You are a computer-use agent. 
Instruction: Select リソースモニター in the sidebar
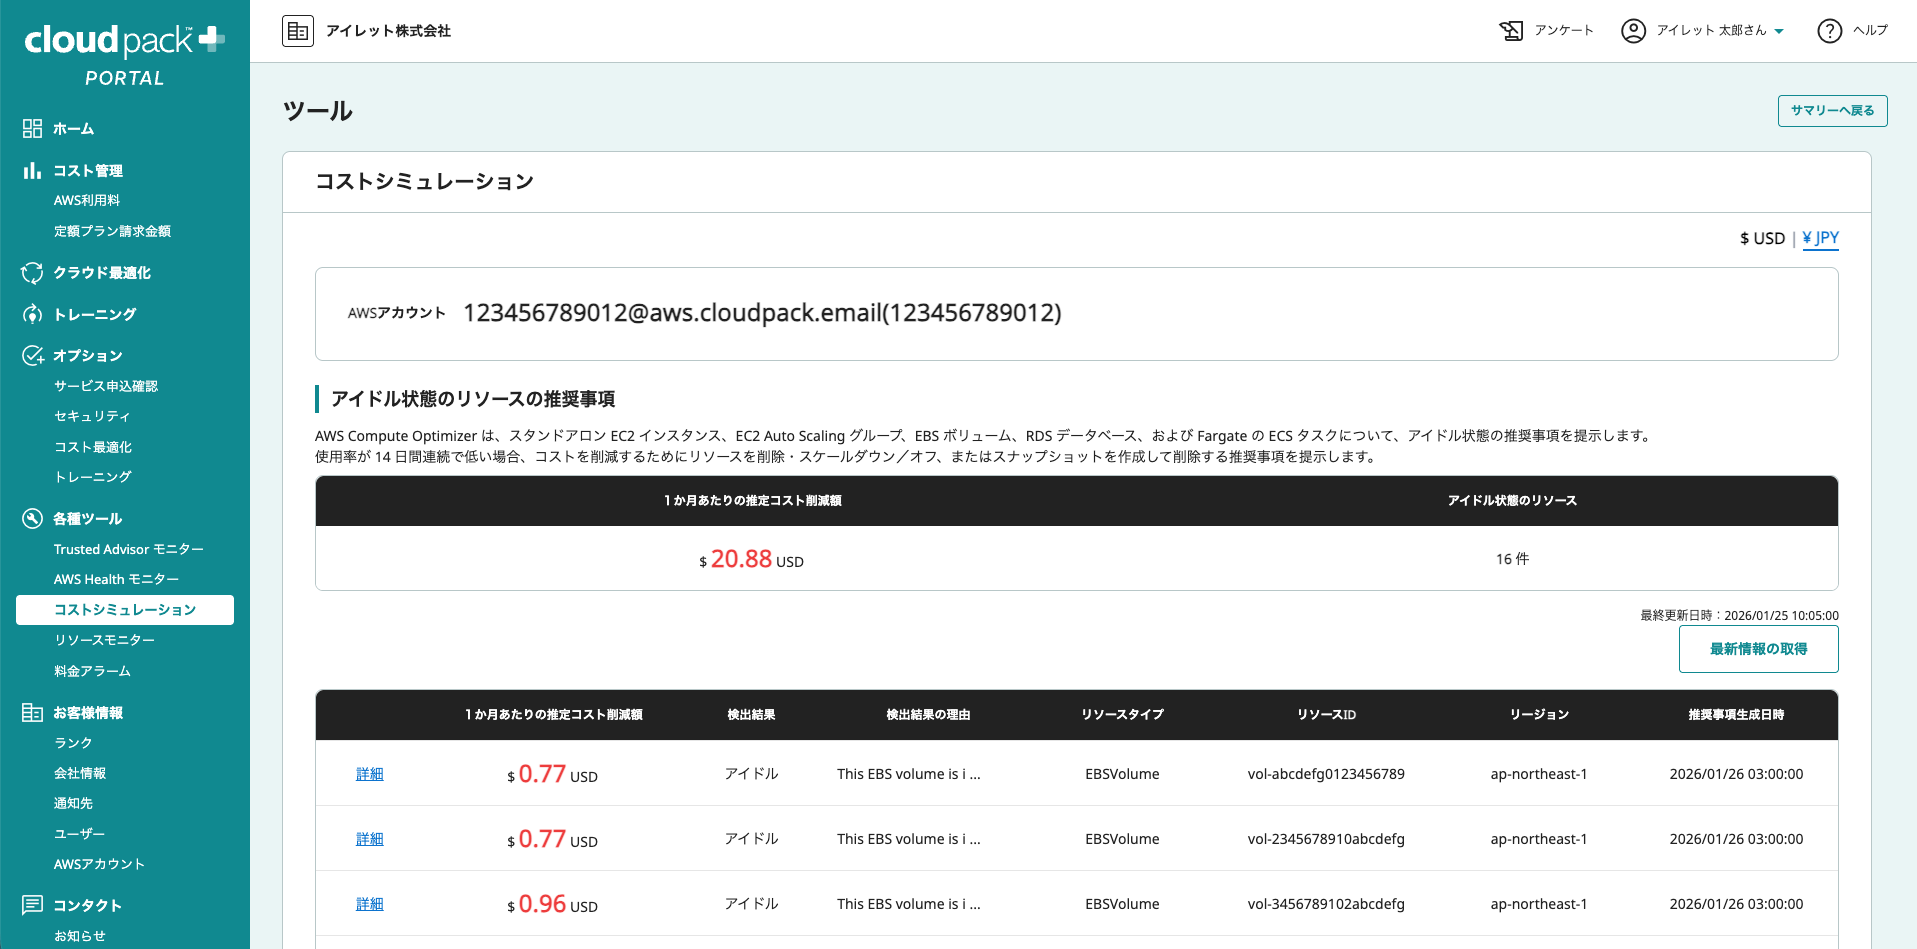point(104,640)
